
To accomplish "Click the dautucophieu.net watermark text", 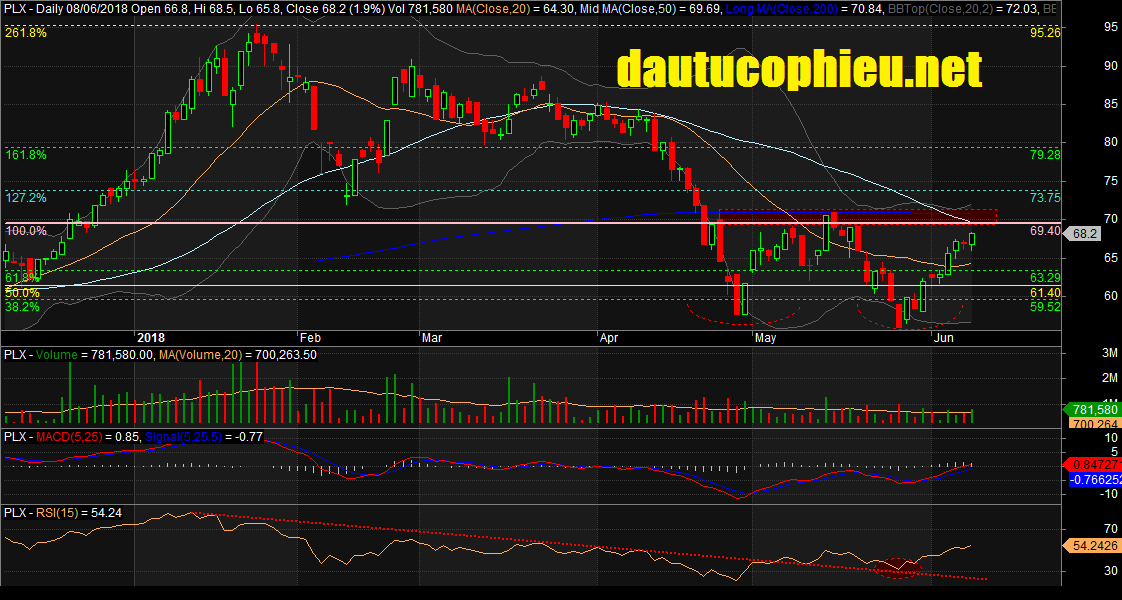I will click(799, 70).
